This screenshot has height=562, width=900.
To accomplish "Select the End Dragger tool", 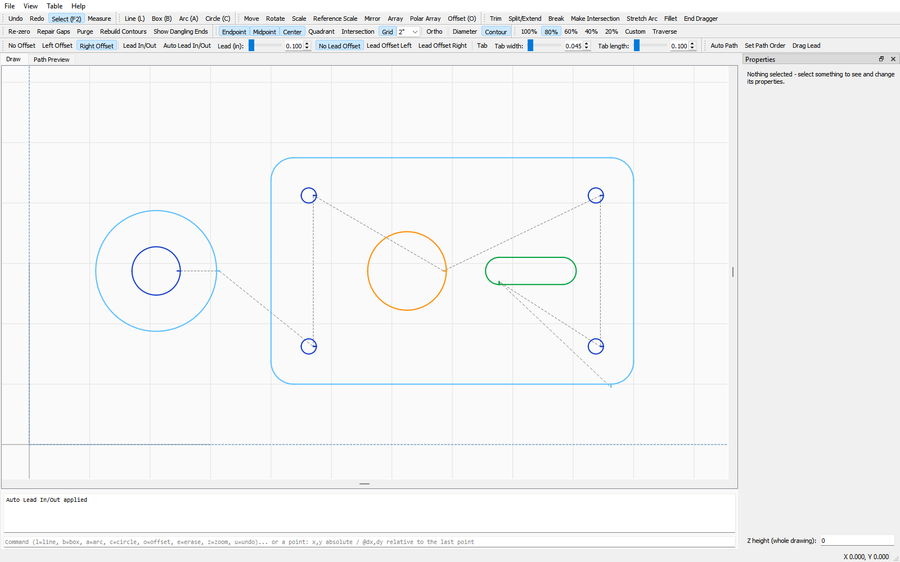I will 701,18.
